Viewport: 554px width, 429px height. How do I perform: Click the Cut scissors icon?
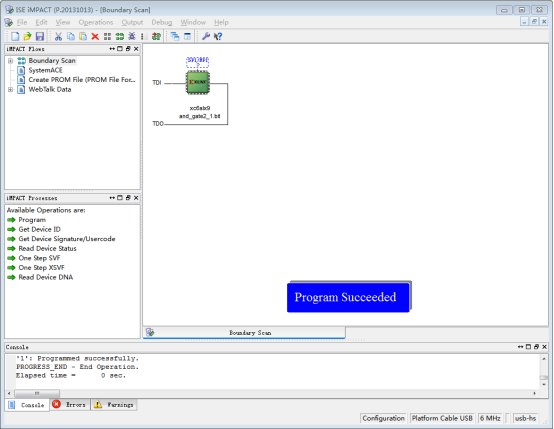[58, 36]
